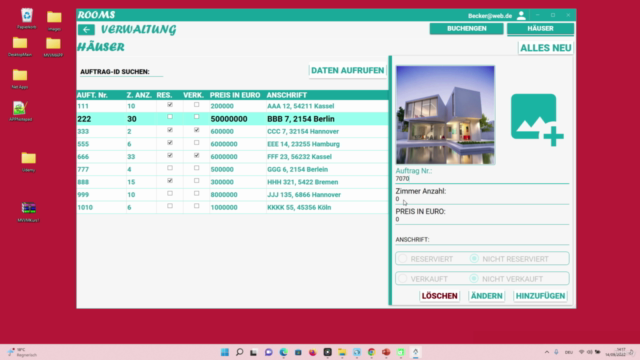Click the PREIS IN EURO input field
This screenshot has width=640, height=360.
tap(482, 220)
